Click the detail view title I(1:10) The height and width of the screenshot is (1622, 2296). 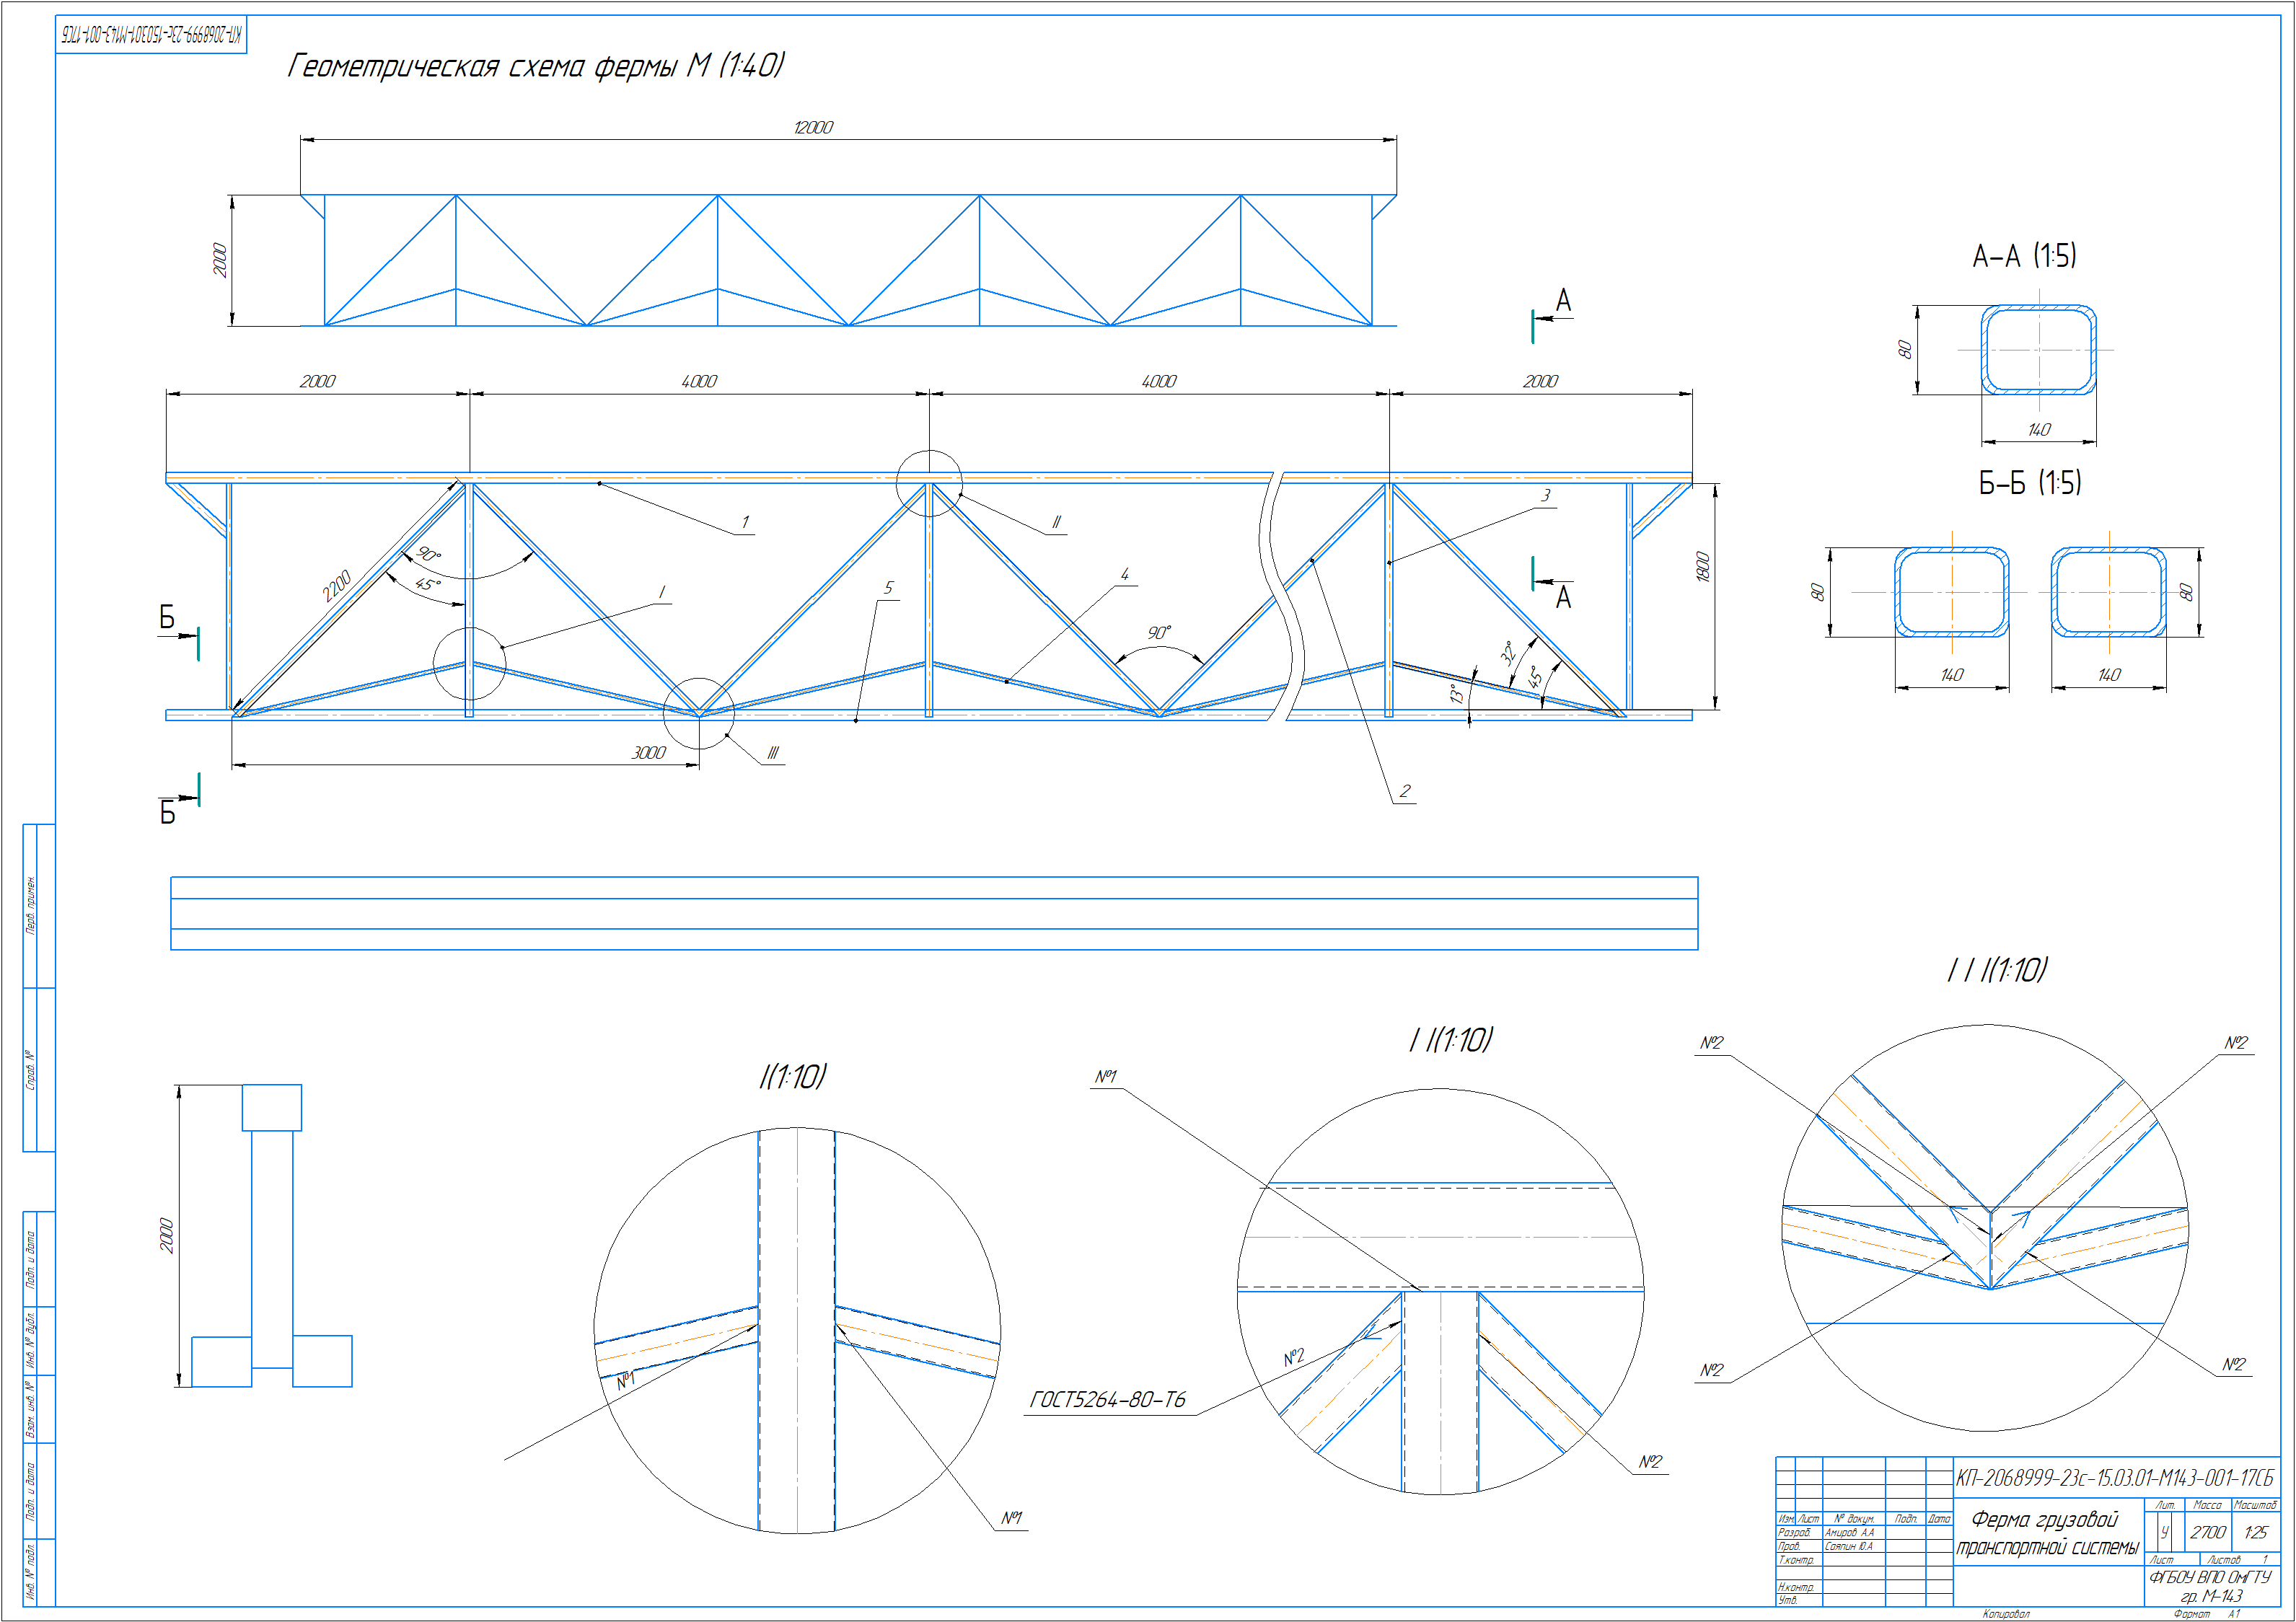(792, 1076)
